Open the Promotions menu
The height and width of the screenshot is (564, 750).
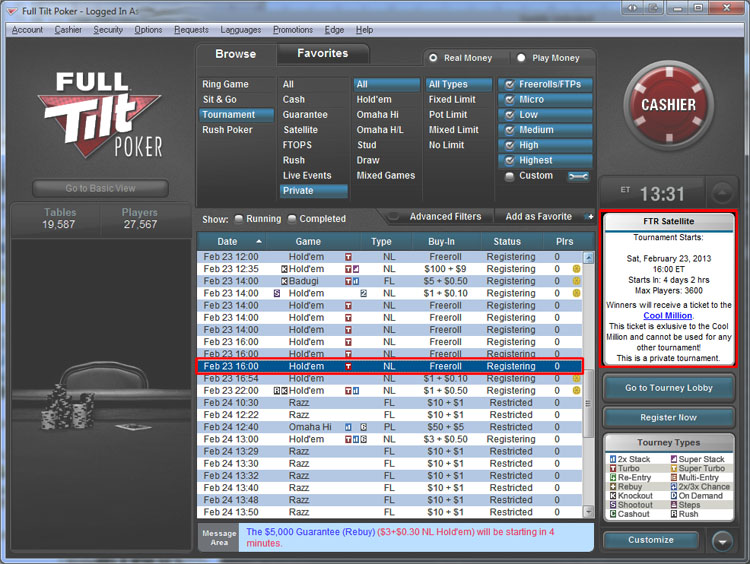(x=293, y=30)
